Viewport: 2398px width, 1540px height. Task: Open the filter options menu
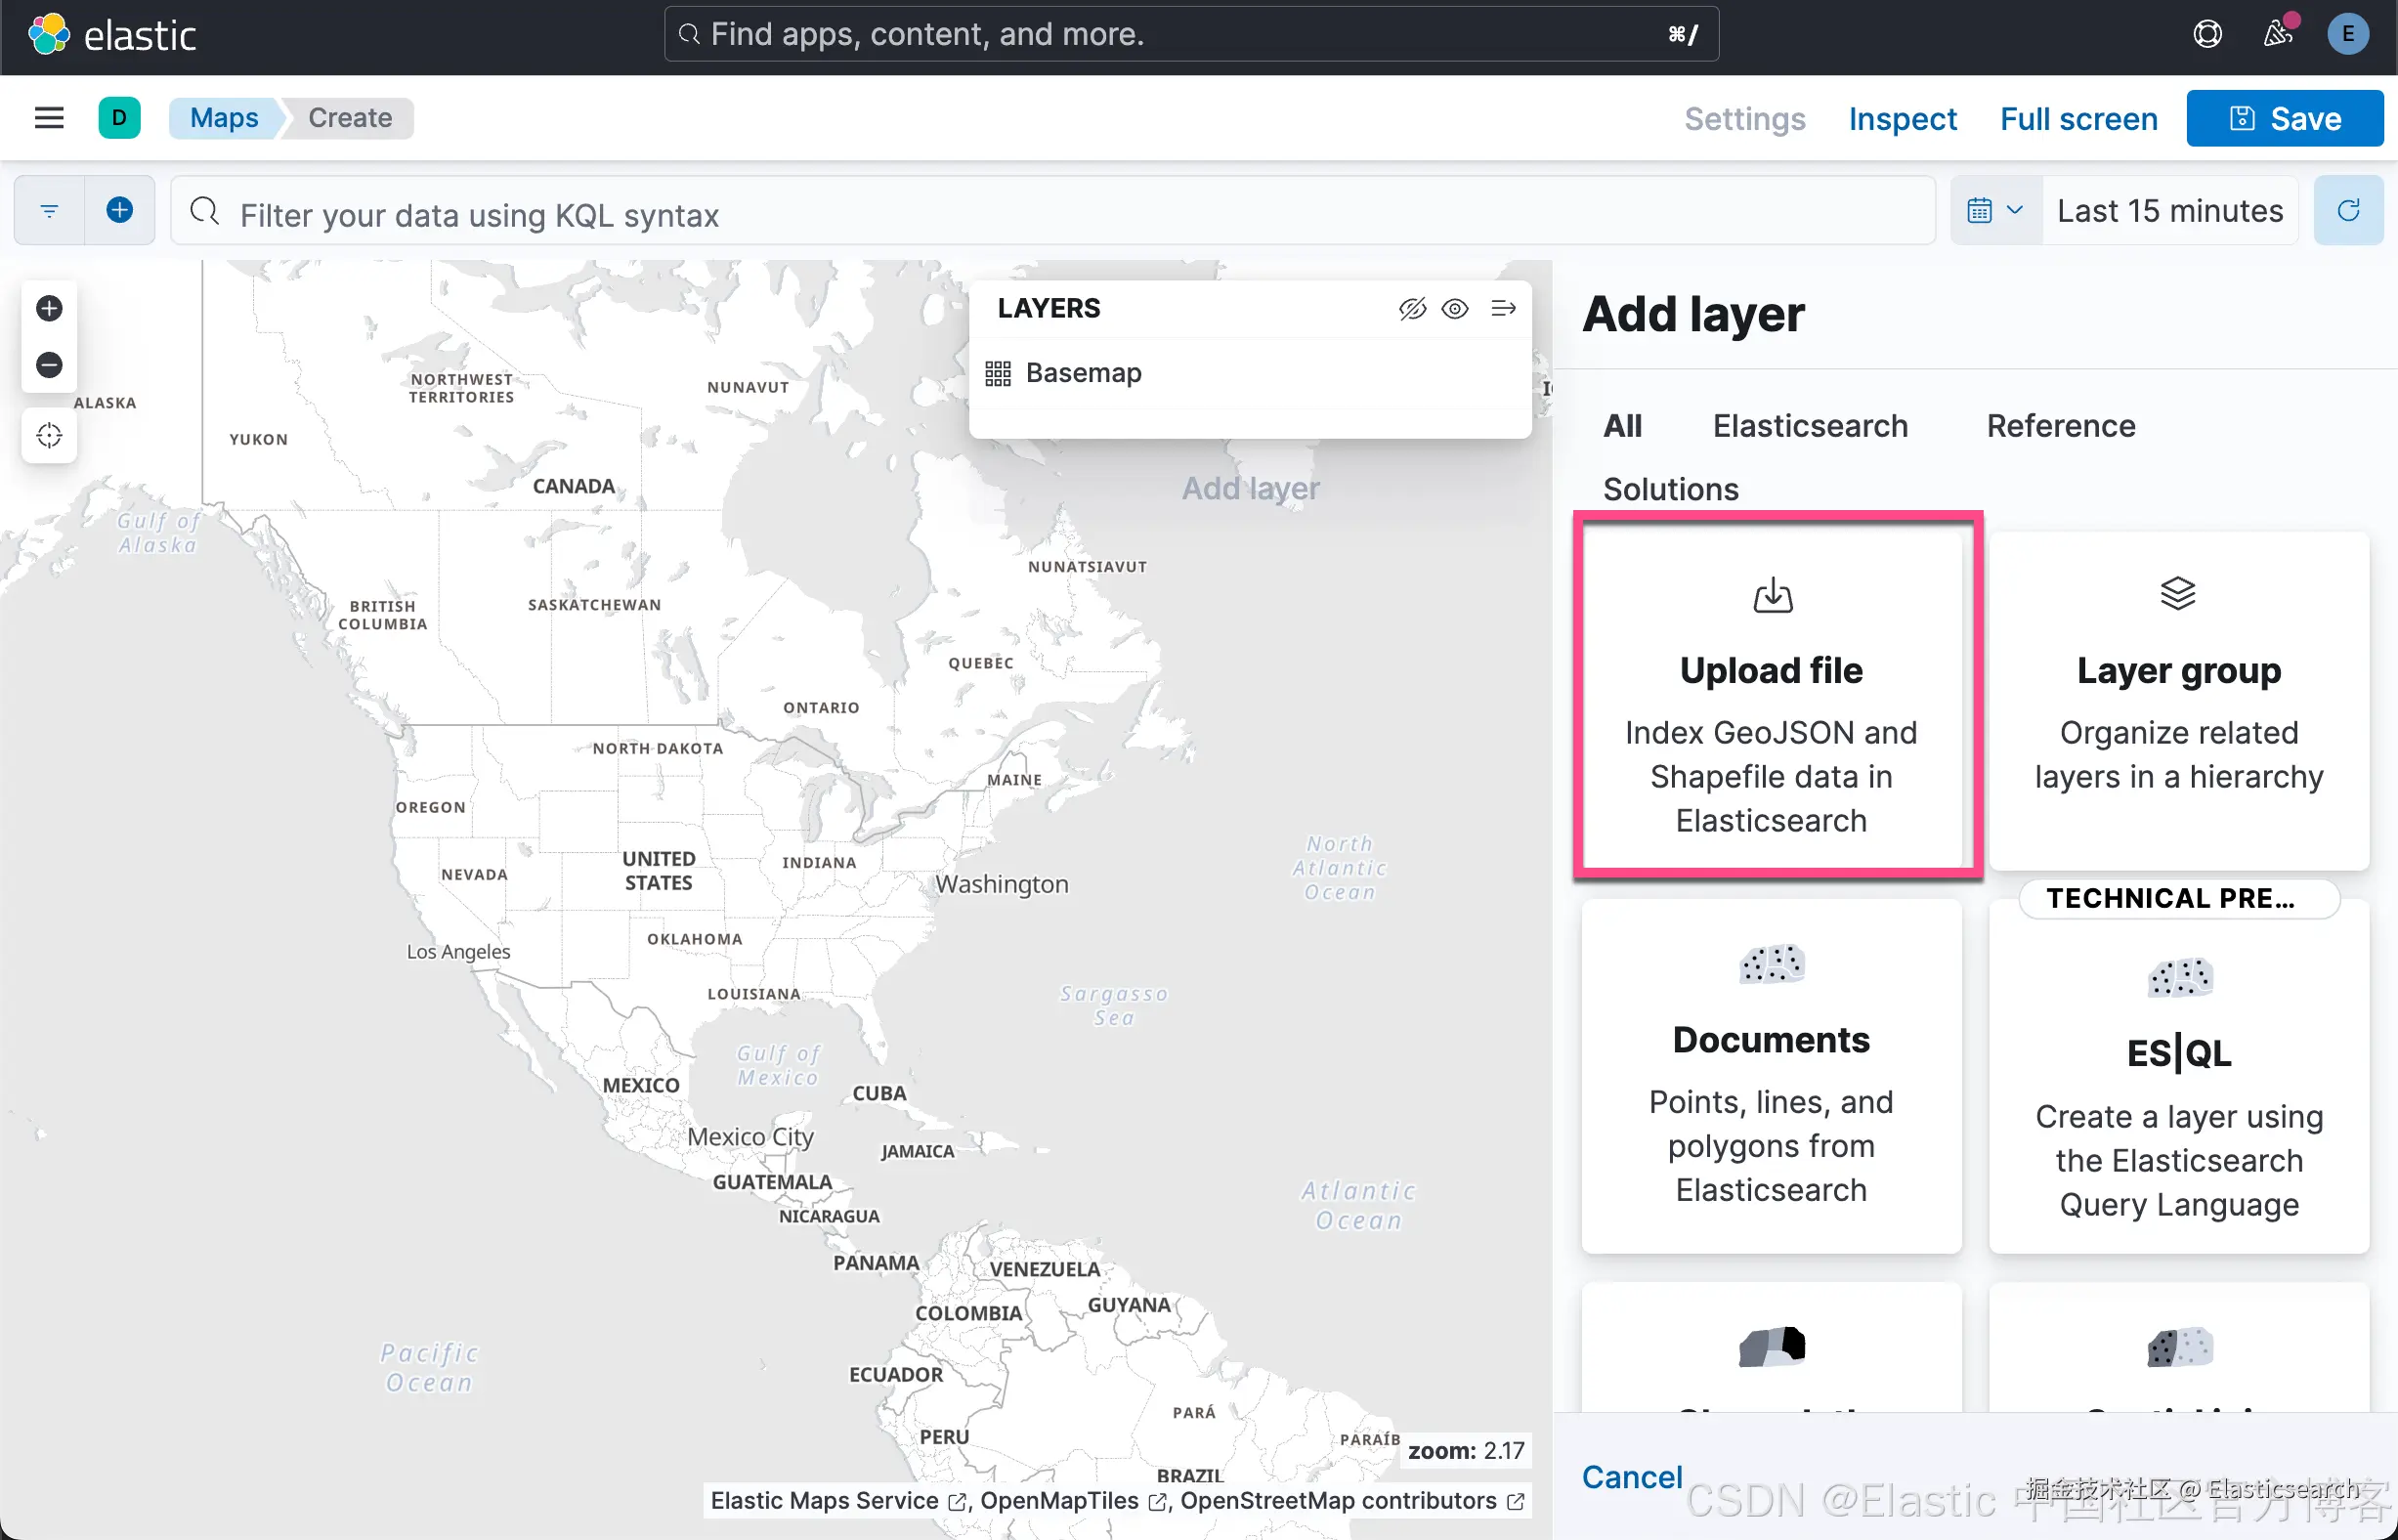coord(49,210)
